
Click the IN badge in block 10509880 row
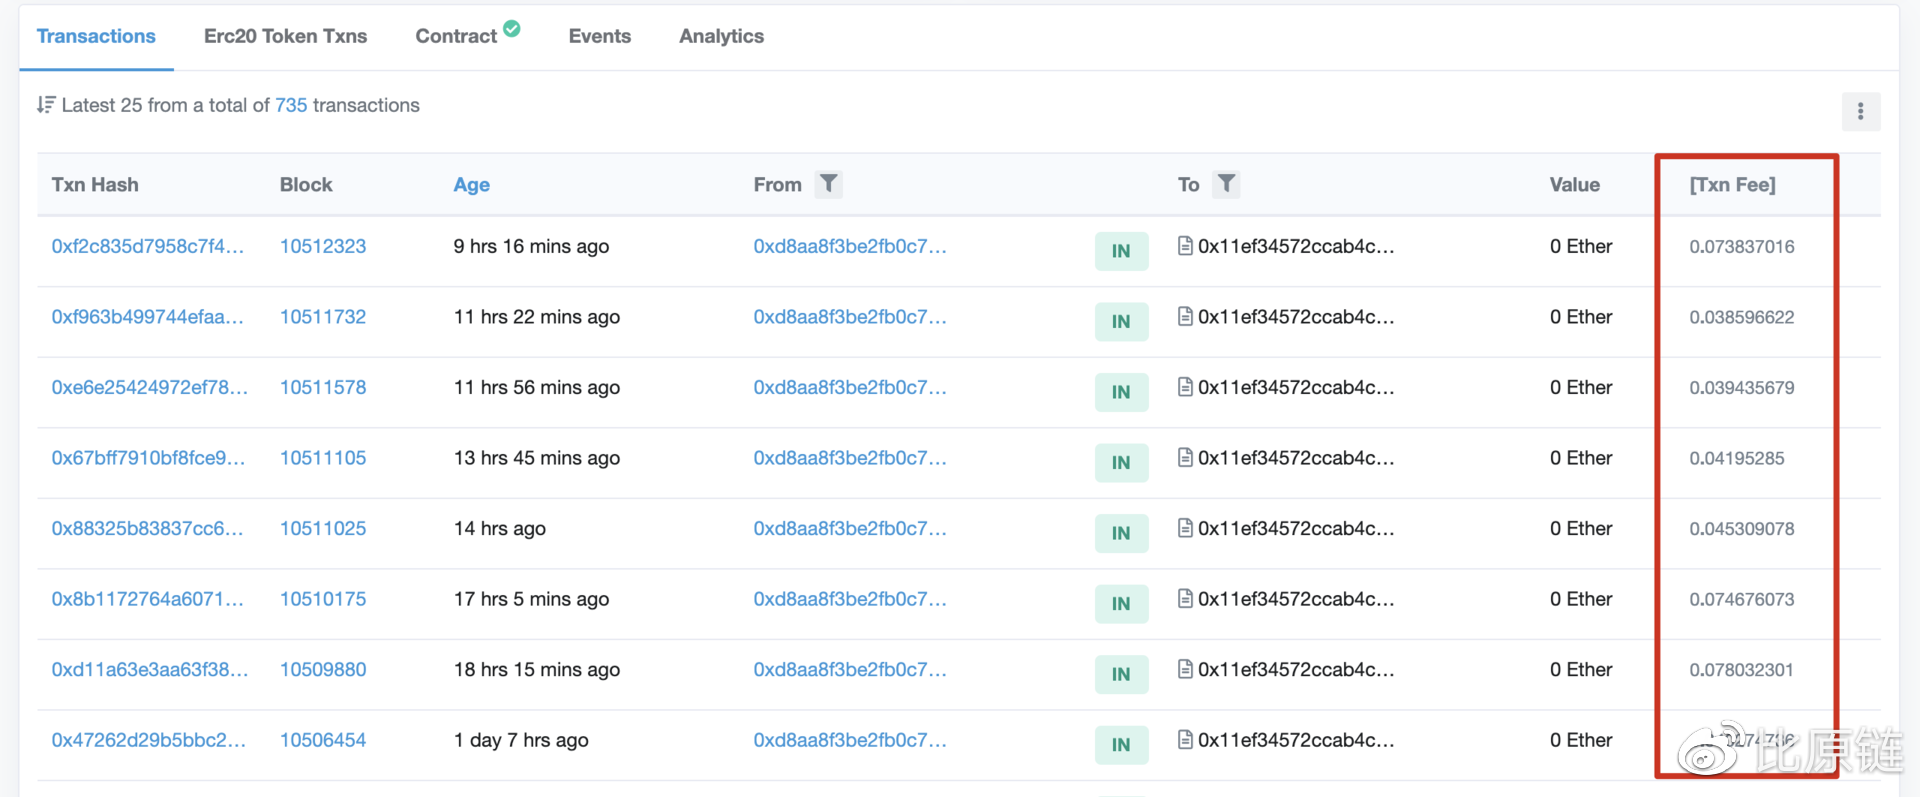(x=1121, y=674)
